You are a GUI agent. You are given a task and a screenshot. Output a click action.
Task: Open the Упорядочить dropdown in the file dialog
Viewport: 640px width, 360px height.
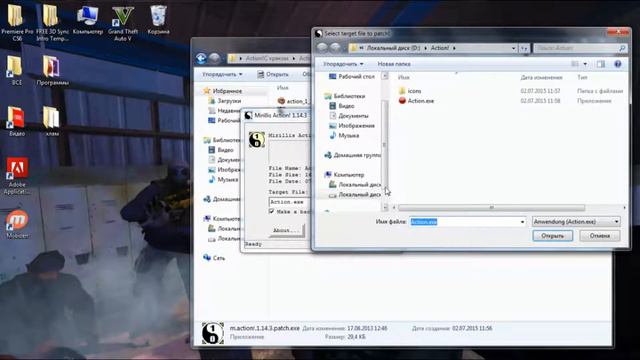(343, 64)
